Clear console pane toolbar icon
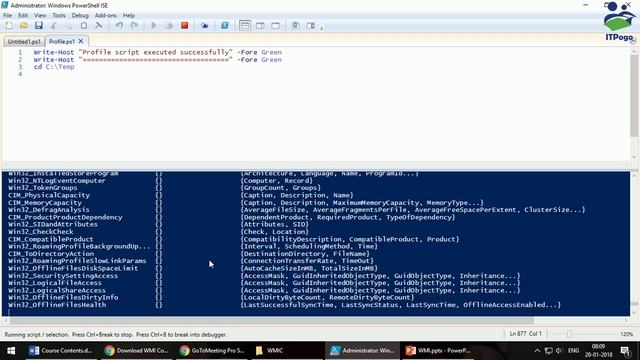 pyautogui.click(x=99, y=26)
